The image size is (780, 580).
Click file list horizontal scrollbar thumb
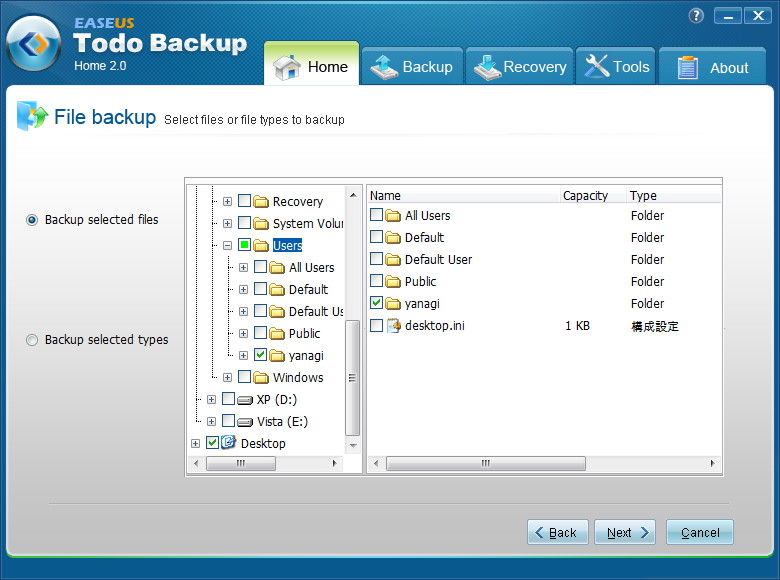click(486, 464)
